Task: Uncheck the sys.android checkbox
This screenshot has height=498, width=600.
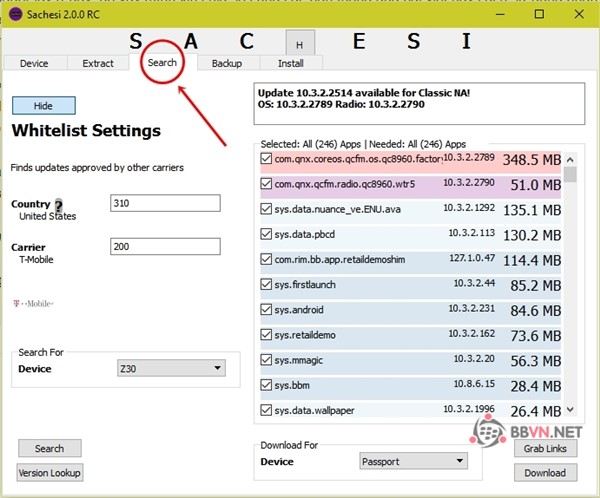Action: (265, 309)
